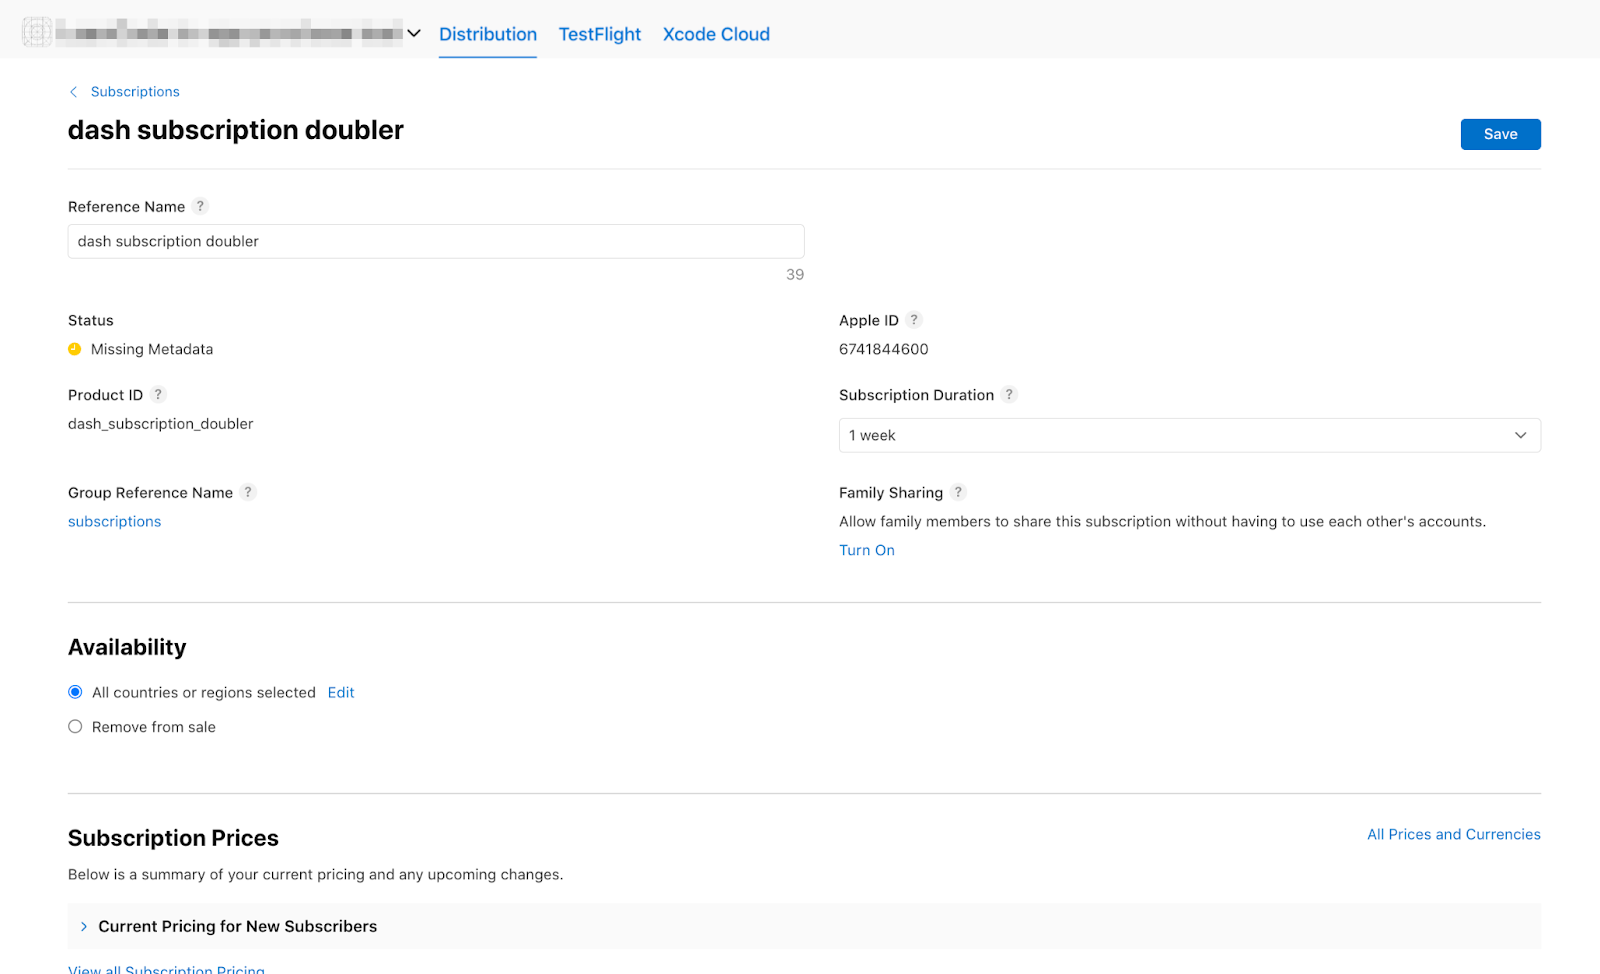Screen dimensions: 1600x974
Task: Open All Prices and Currencies link
Action: [x=1453, y=834]
